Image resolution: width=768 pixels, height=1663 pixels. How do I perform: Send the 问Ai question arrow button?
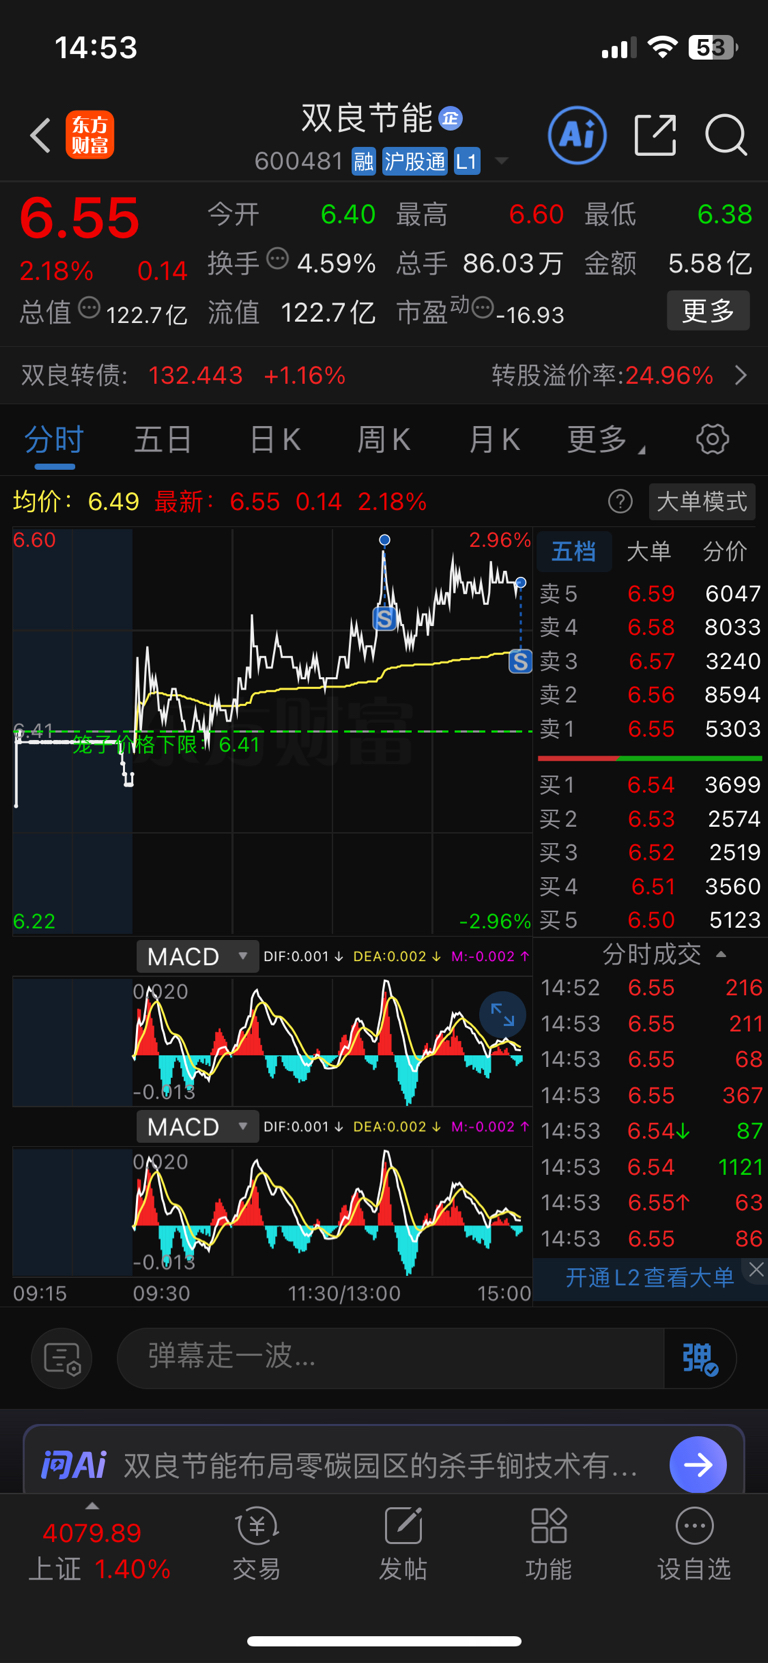pyautogui.click(x=698, y=1465)
